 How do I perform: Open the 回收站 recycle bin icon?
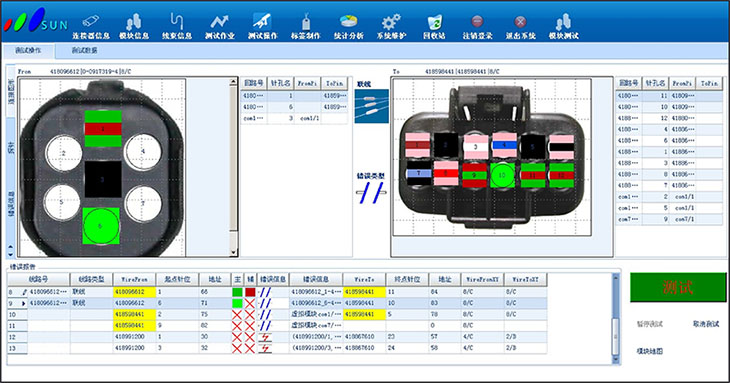pos(434,27)
